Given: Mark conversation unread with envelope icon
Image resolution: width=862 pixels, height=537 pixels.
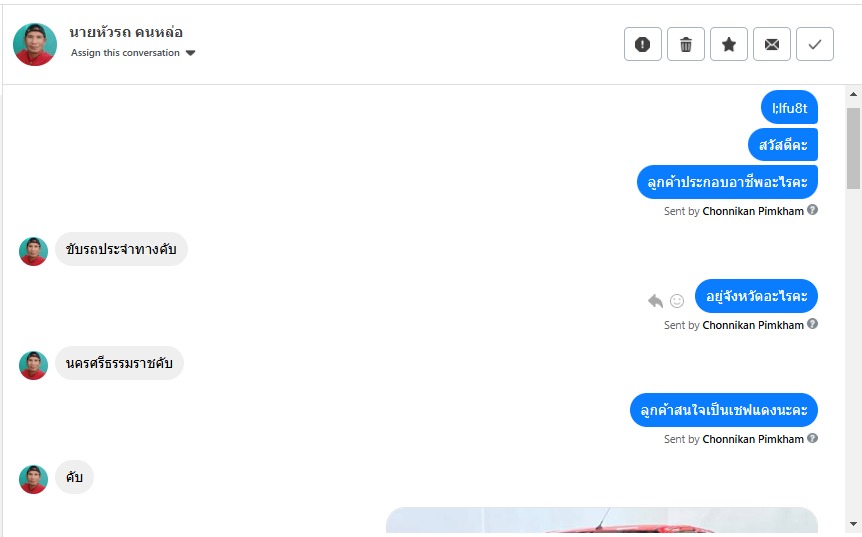Looking at the screenshot, I should click(x=772, y=44).
